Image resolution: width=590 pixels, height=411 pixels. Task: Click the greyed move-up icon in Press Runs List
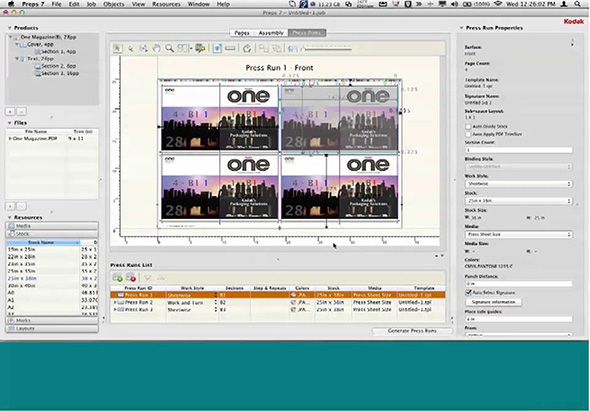[161, 278]
